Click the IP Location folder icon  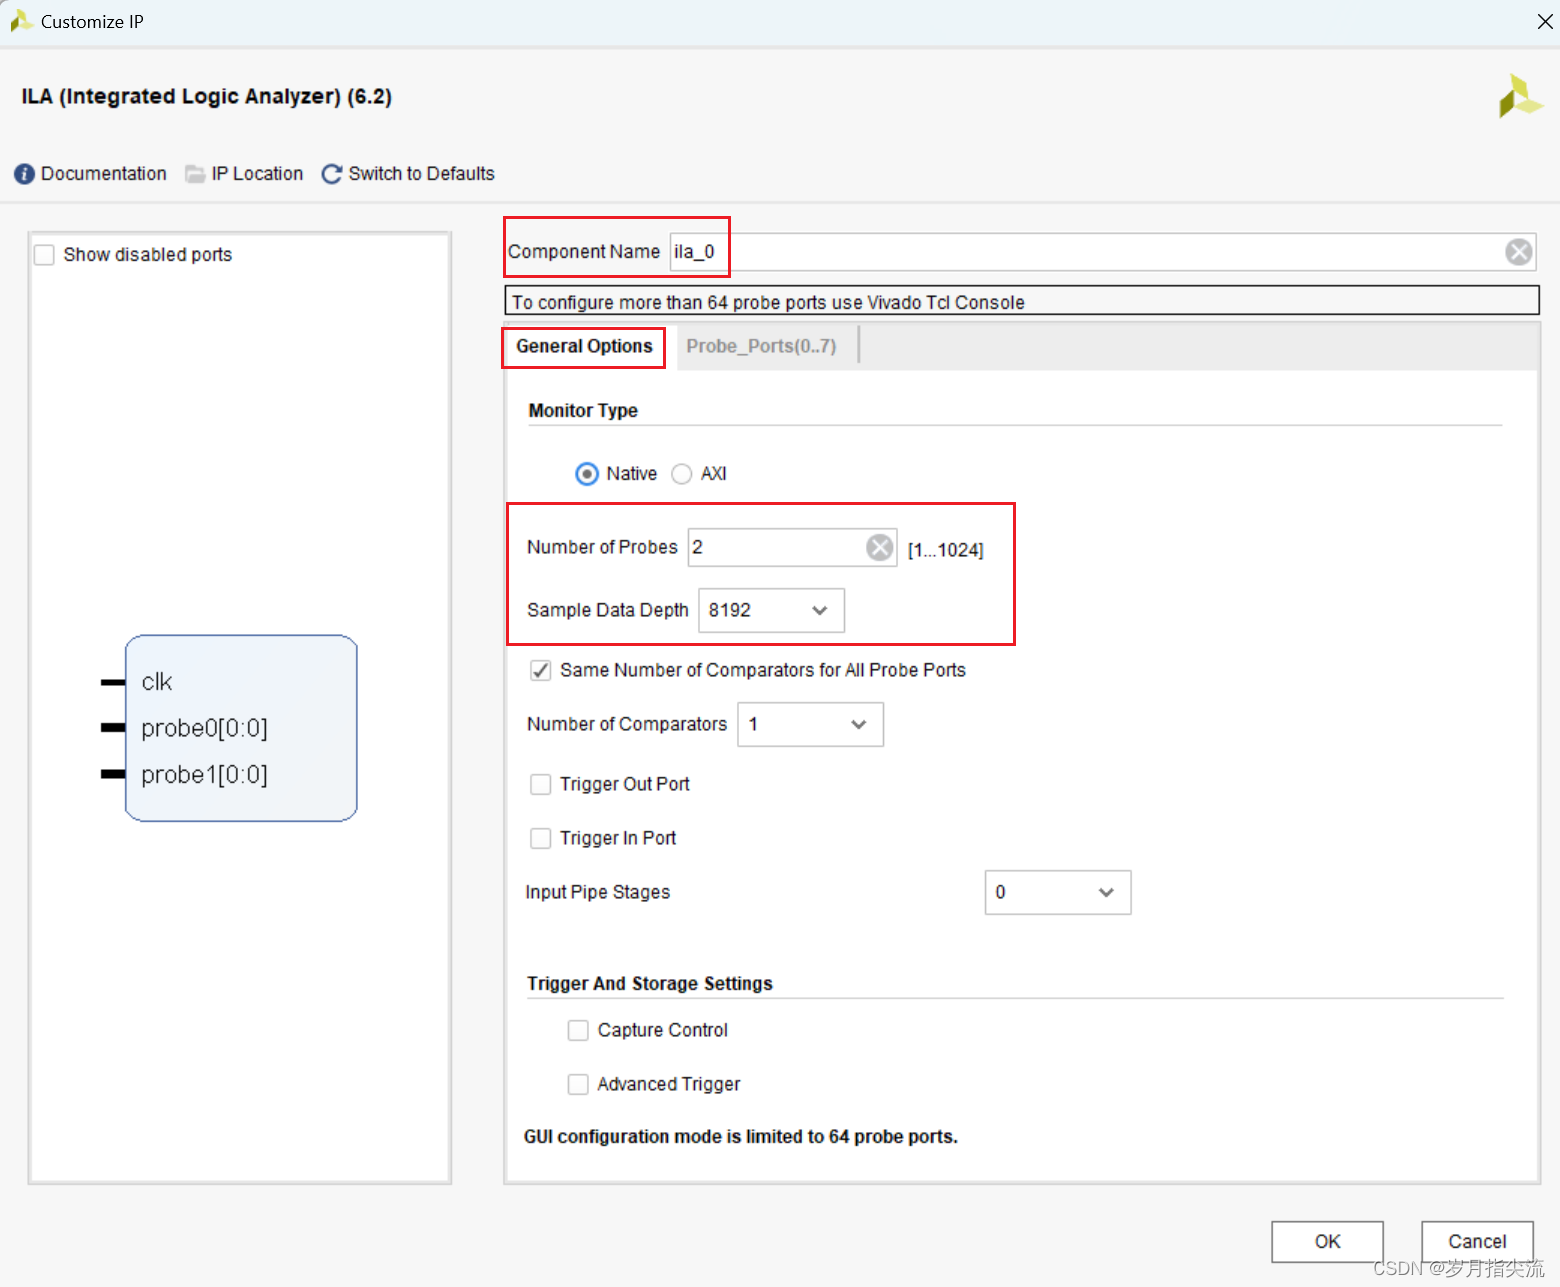[x=195, y=174]
